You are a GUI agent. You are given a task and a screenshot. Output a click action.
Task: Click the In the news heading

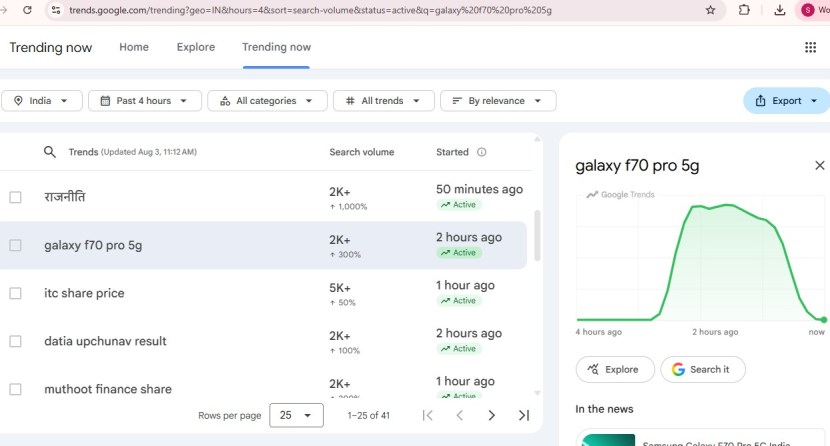604,409
